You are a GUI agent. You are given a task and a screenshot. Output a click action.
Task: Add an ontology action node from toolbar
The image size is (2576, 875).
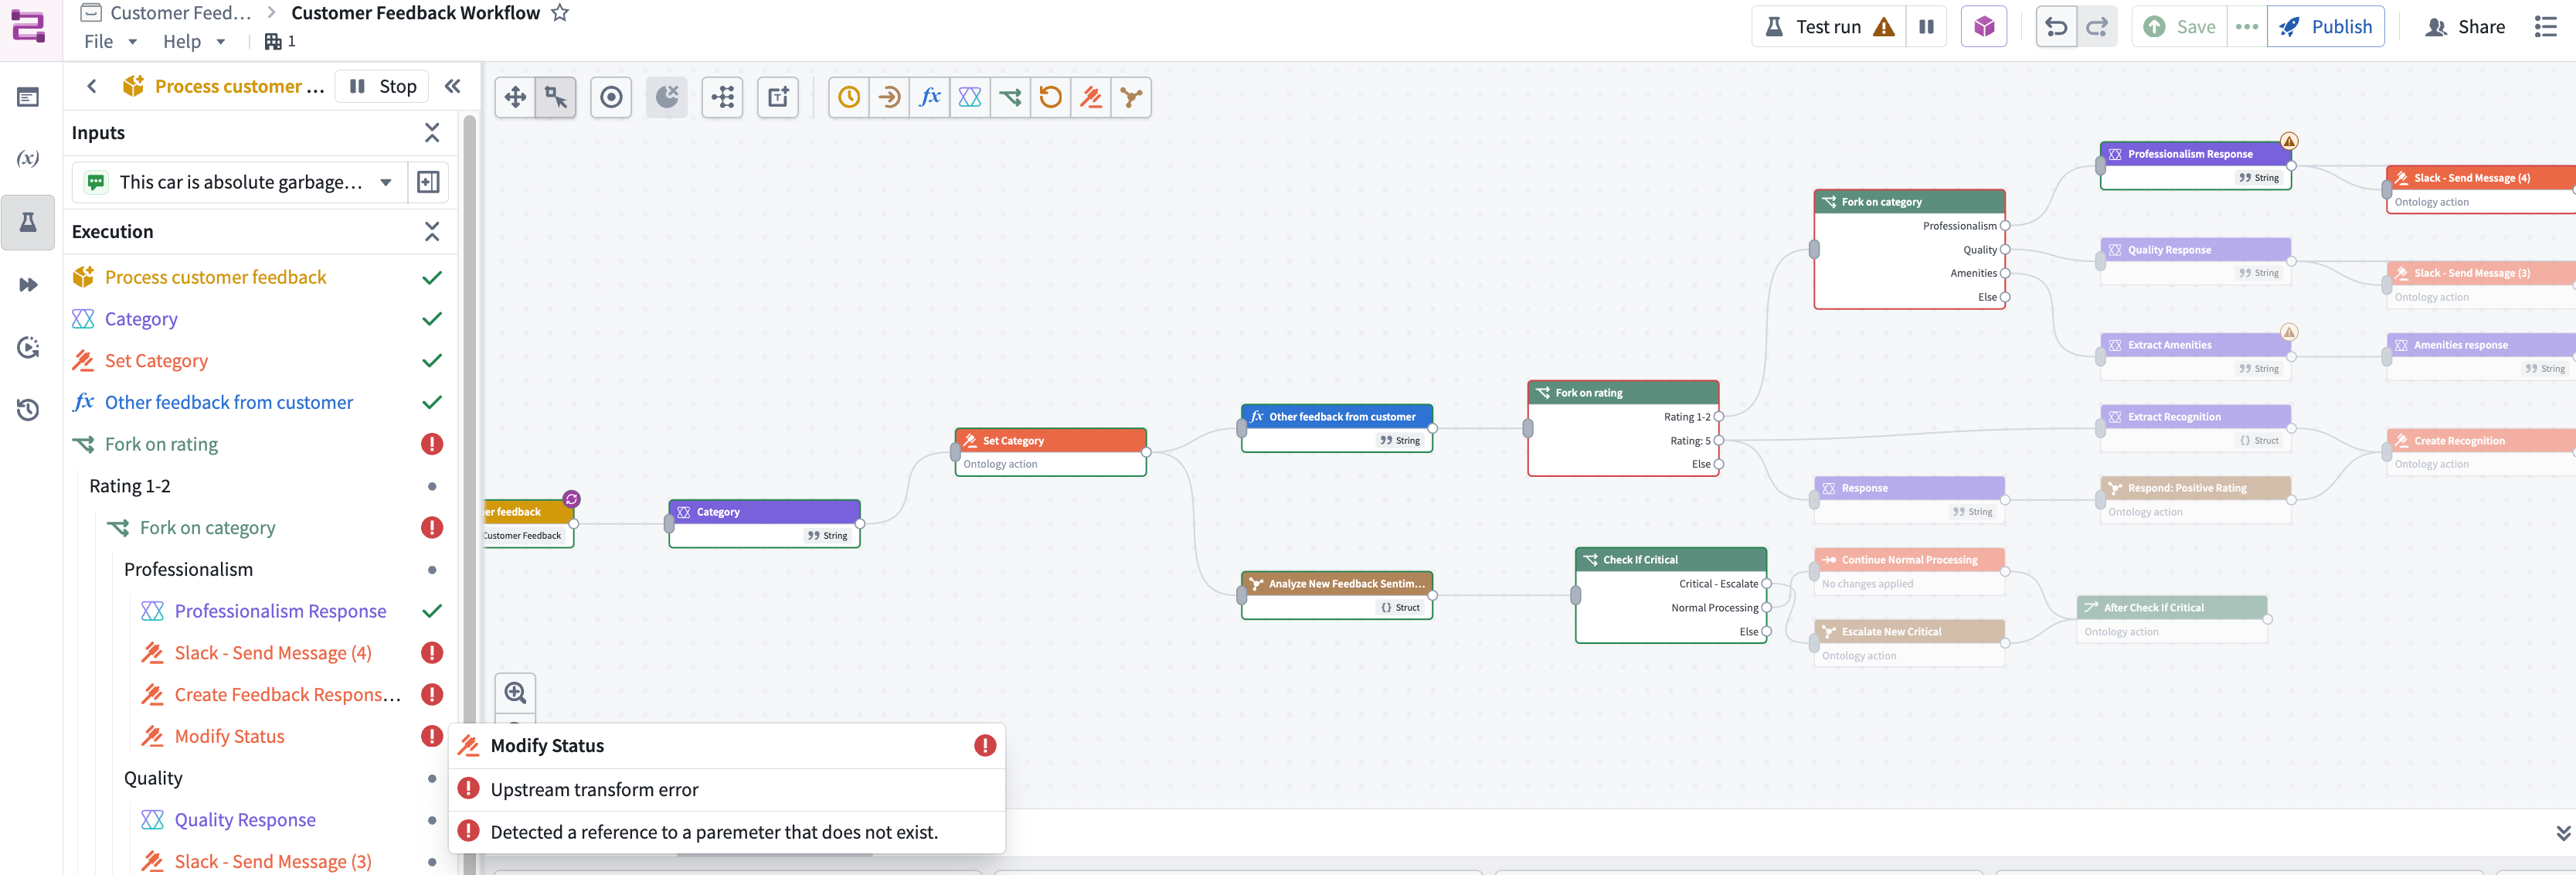coord(1091,97)
